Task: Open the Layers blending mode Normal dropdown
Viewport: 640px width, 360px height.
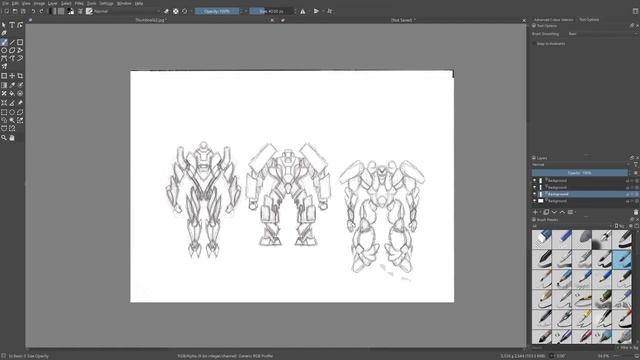Action: pos(580,165)
